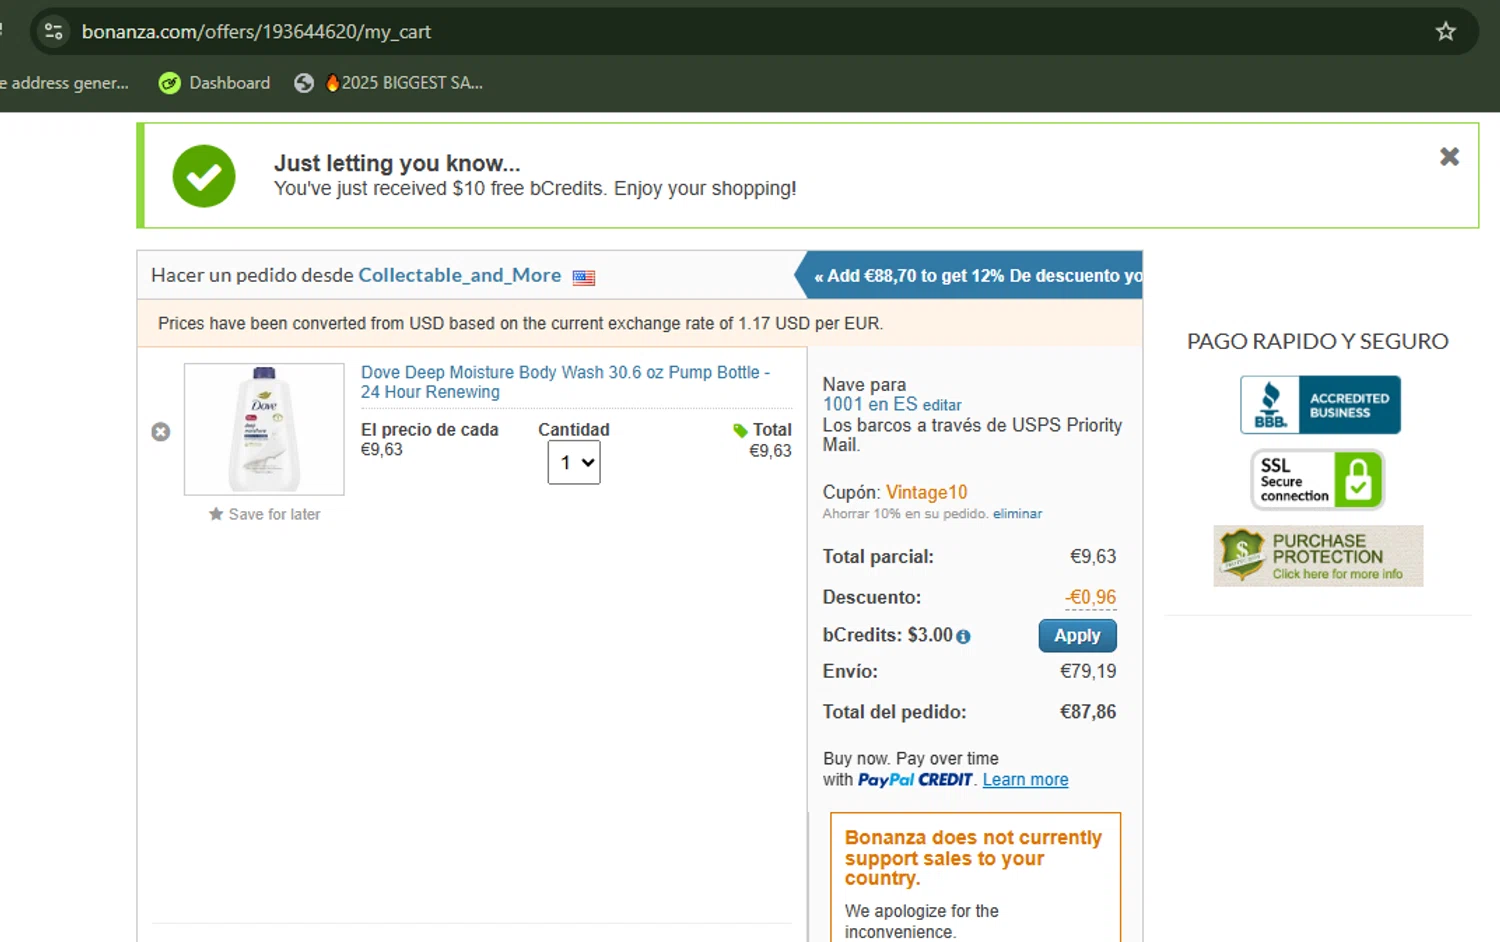Open the Cantidad quantity dropdown
Image resolution: width=1500 pixels, height=942 pixels.
[574, 463]
